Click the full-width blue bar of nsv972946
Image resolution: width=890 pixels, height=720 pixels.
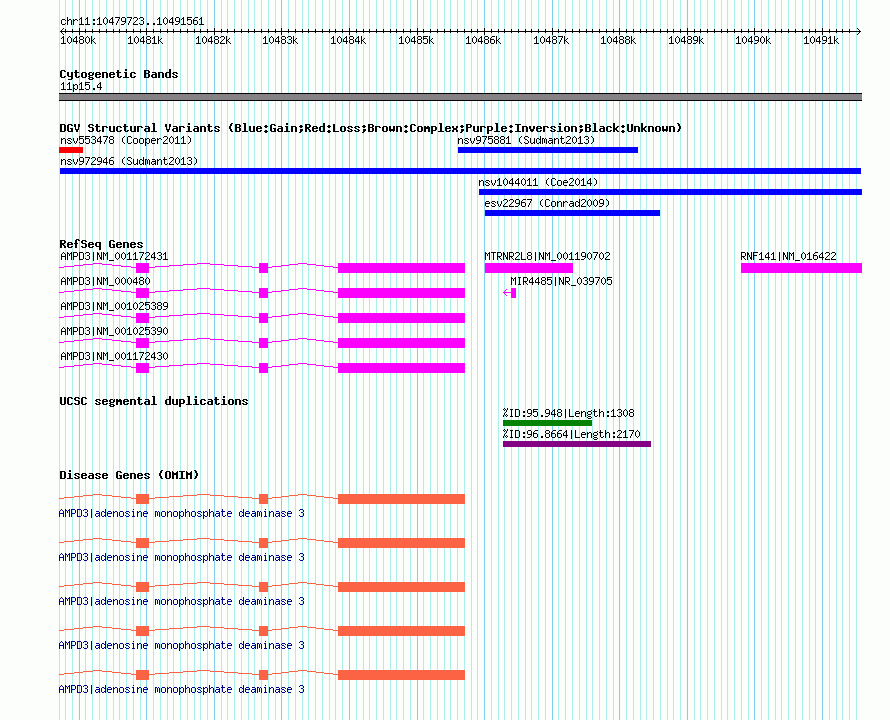pyautogui.click(x=460, y=171)
